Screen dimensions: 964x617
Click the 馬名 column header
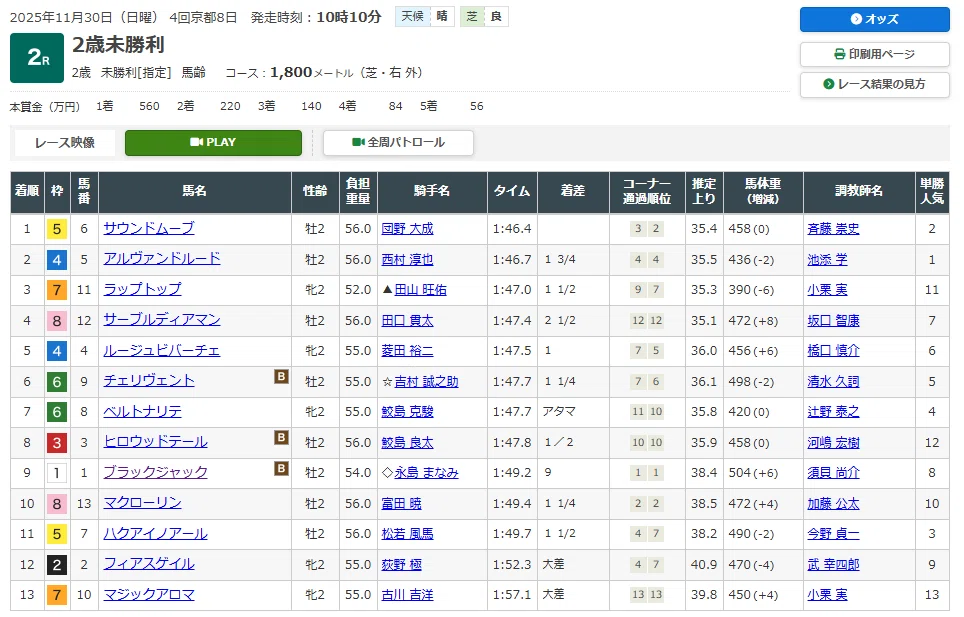pyautogui.click(x=194, y=191)
